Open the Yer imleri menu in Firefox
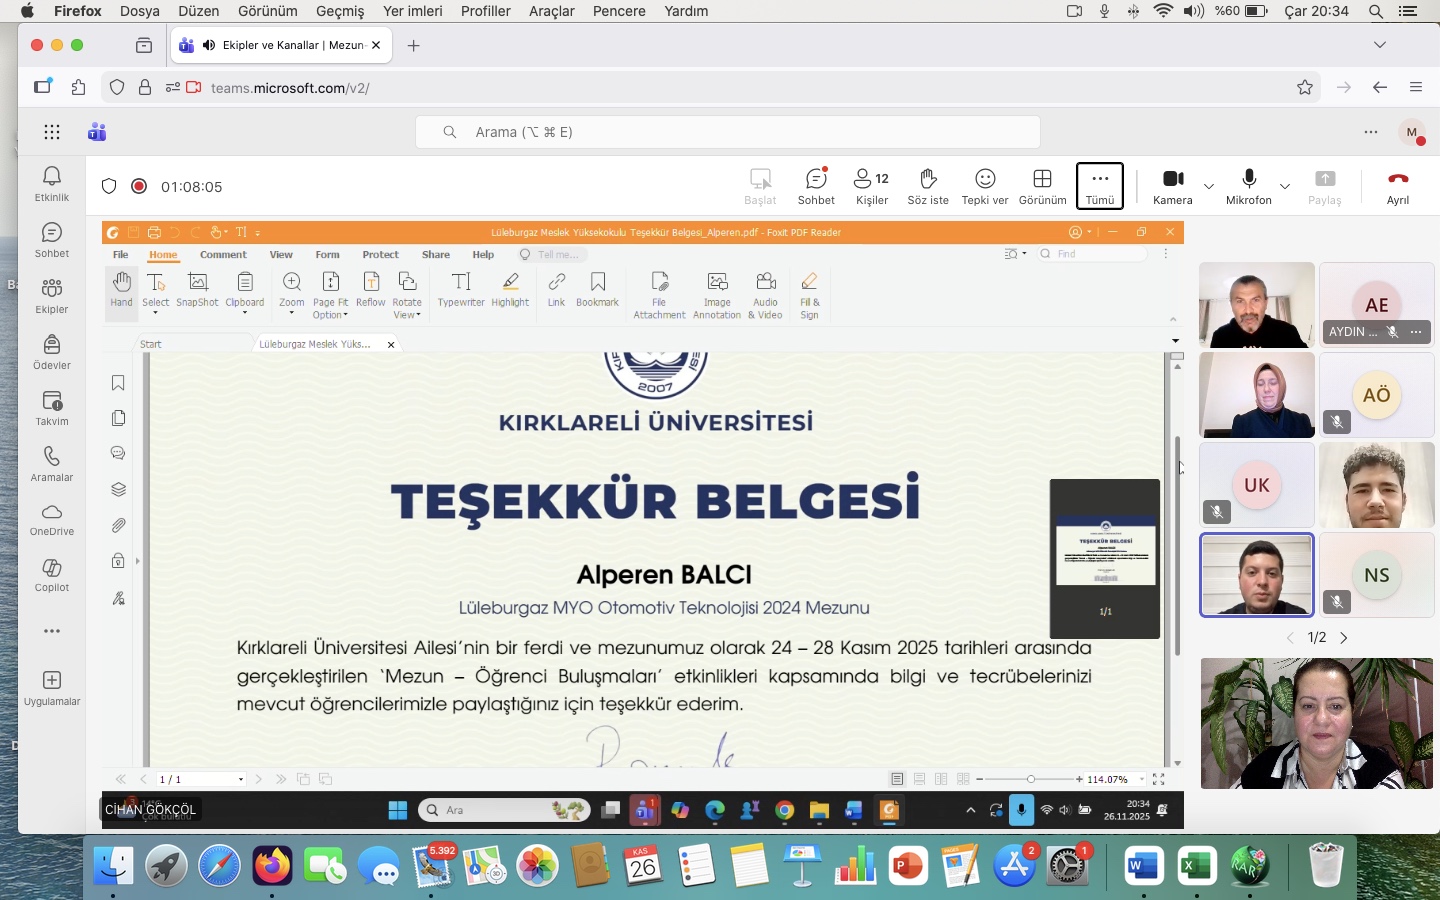Image resolution: width=1440 pixels, height=900 pixels. point(412,11)
